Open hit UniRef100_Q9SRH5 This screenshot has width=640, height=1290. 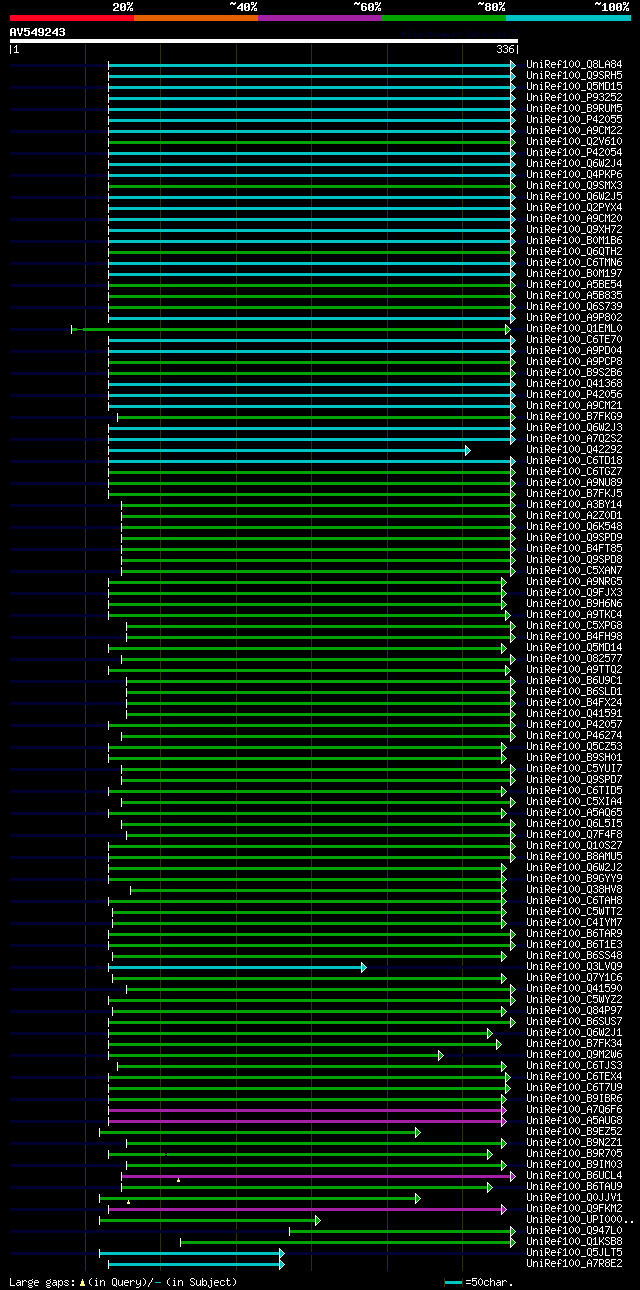574,76
